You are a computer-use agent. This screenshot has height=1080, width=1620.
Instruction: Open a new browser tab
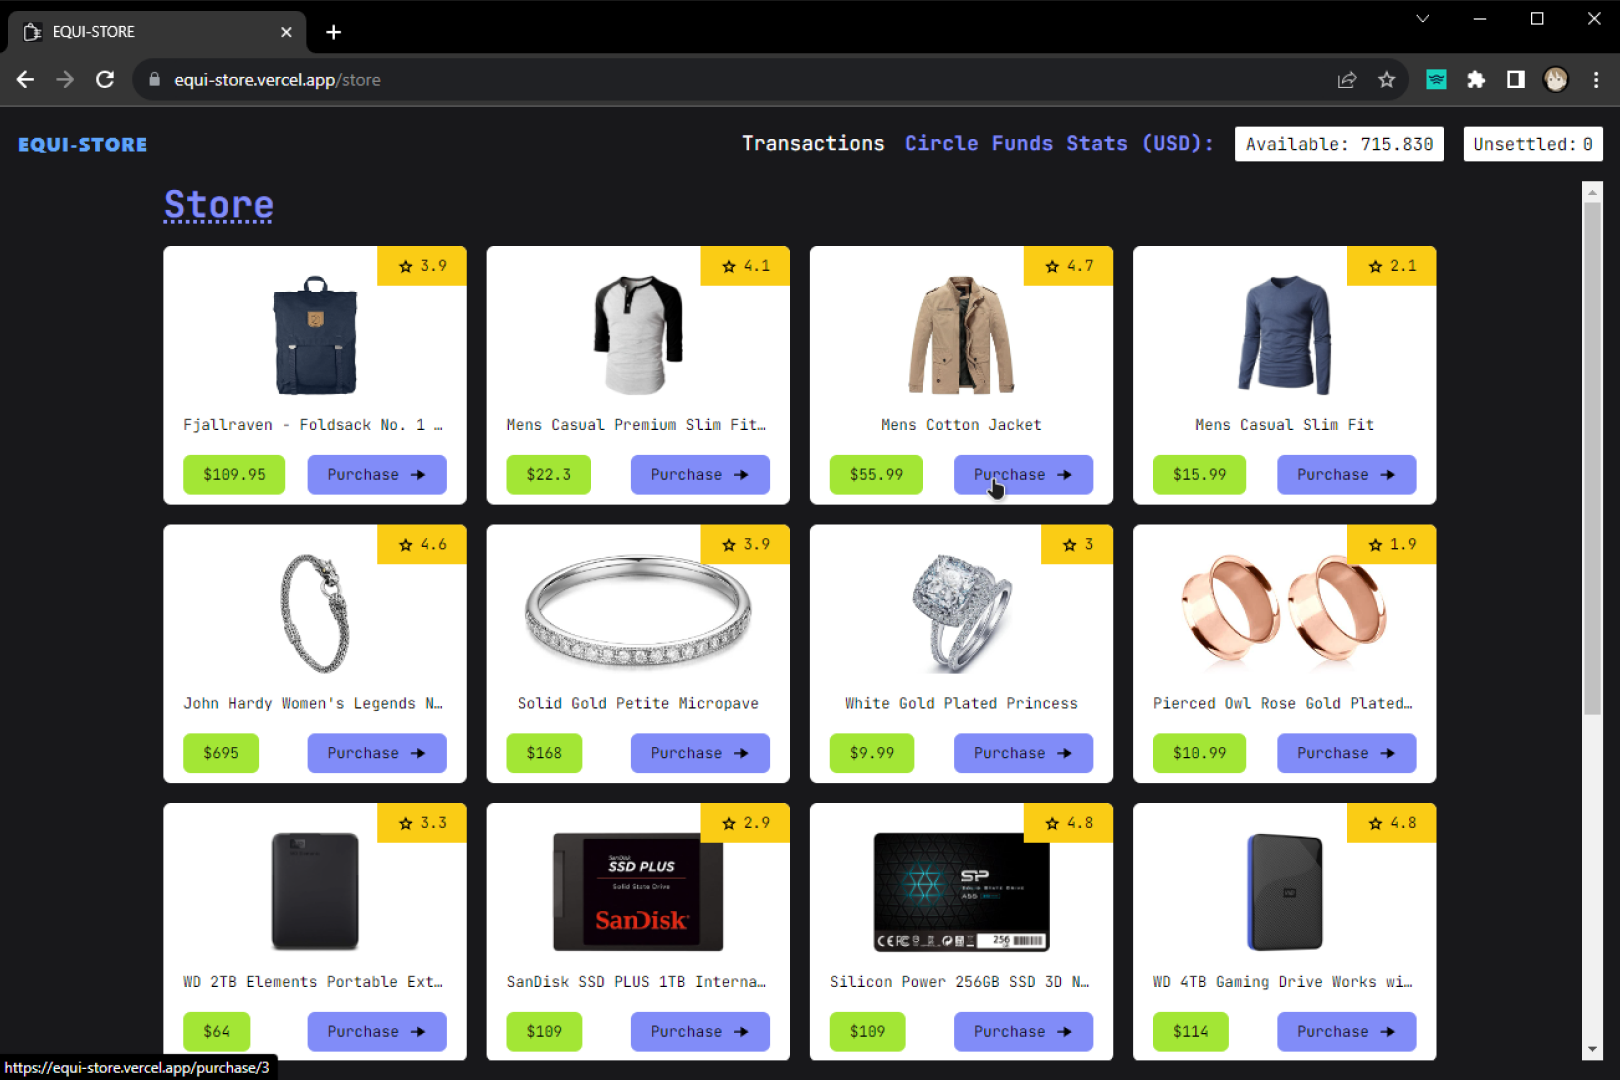pyautogui.click(x=334, y=32)
